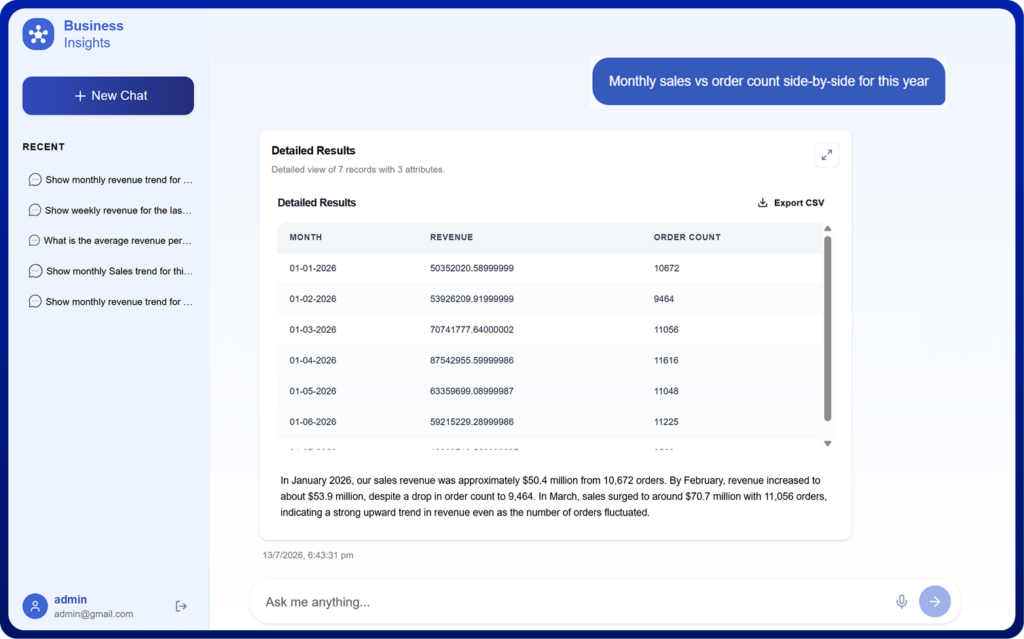Start a New Chat

coord(108,95)
